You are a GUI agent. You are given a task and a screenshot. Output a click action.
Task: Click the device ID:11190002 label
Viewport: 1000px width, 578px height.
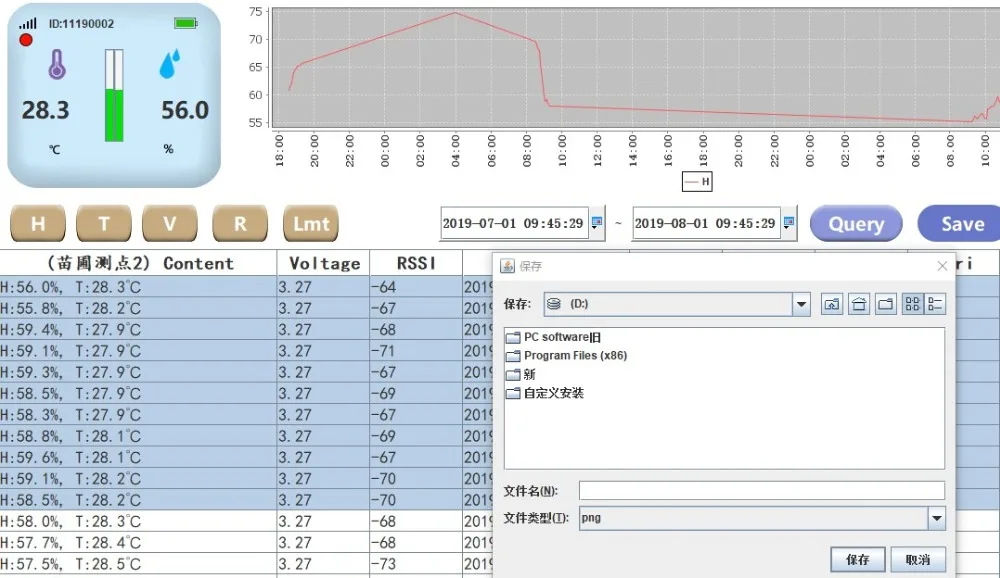81,24
